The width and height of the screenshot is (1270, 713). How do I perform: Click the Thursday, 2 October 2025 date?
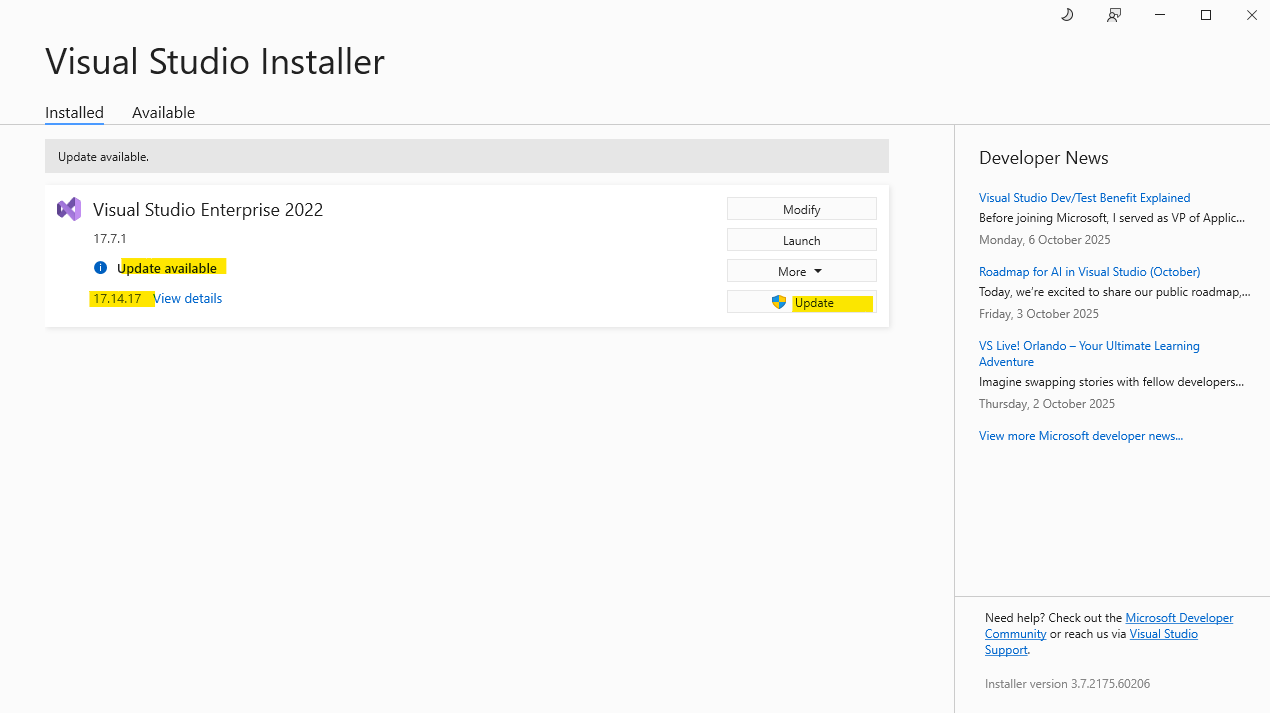1047,404
